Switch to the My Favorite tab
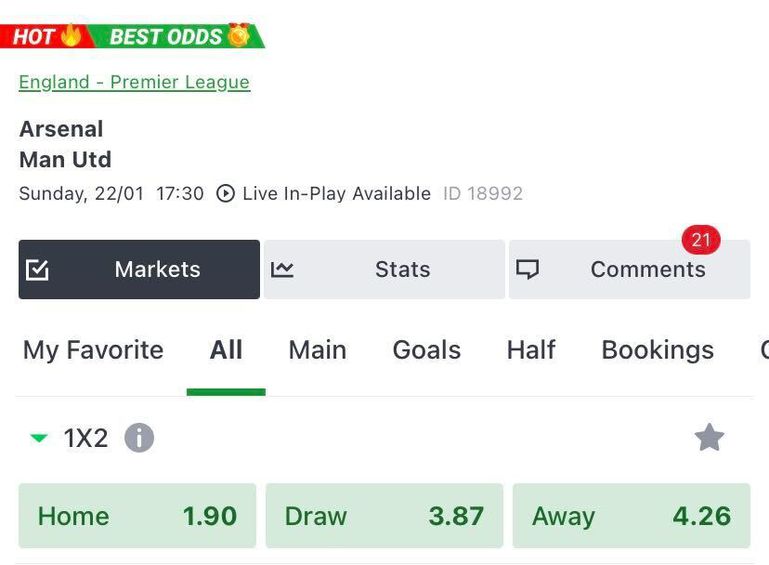The width and height of the screenshot is (769, 565). (93, 350)
